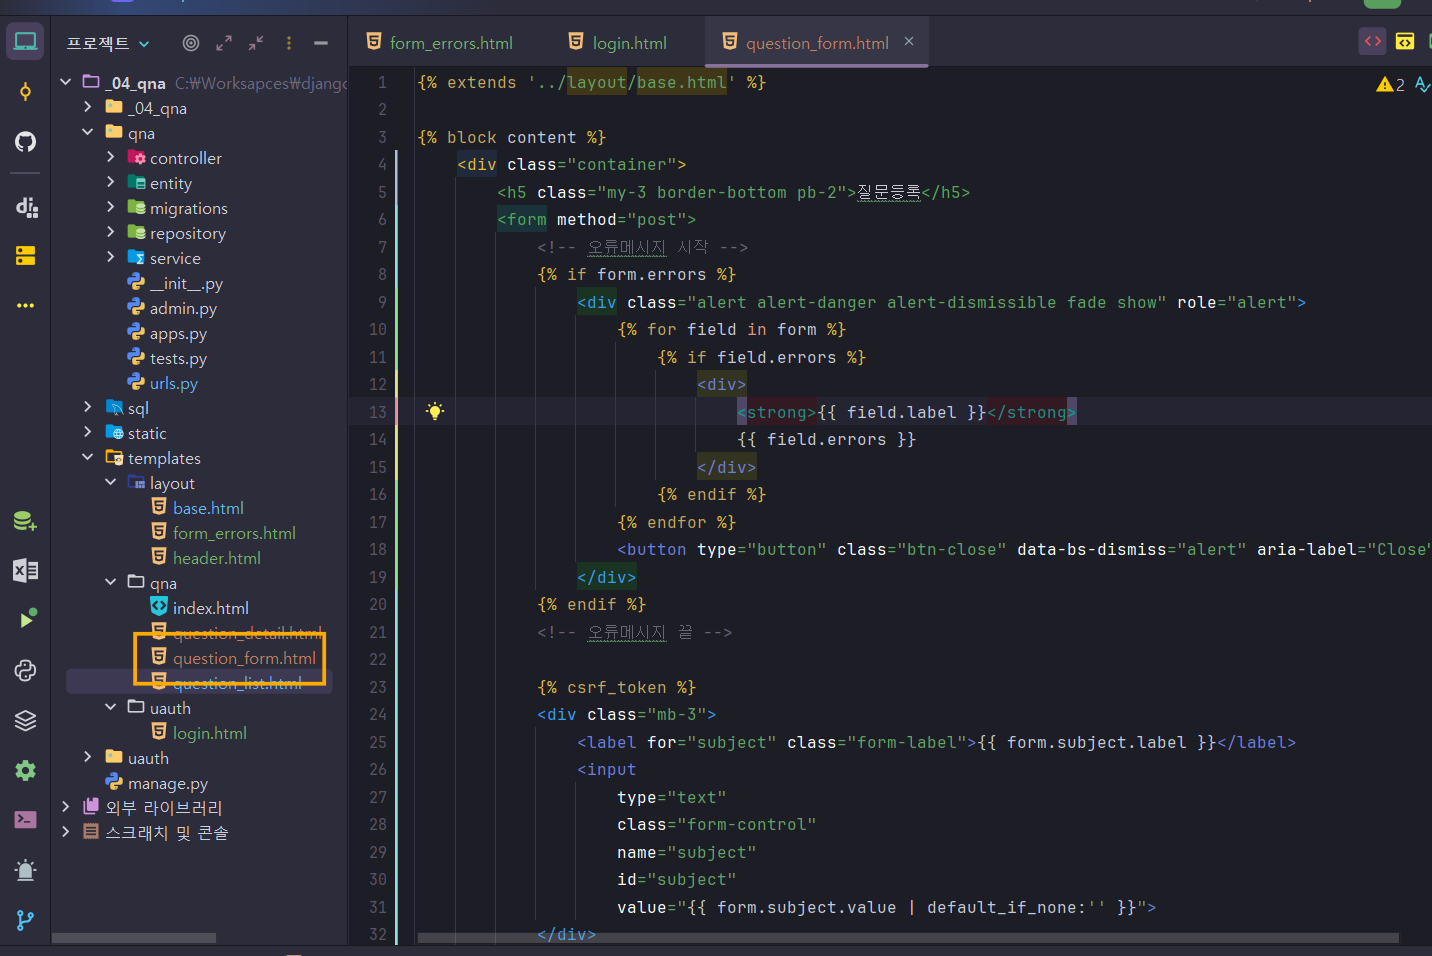1432x956 pixels.
Task: Open project panel options menu
Action: coord(289,43)
